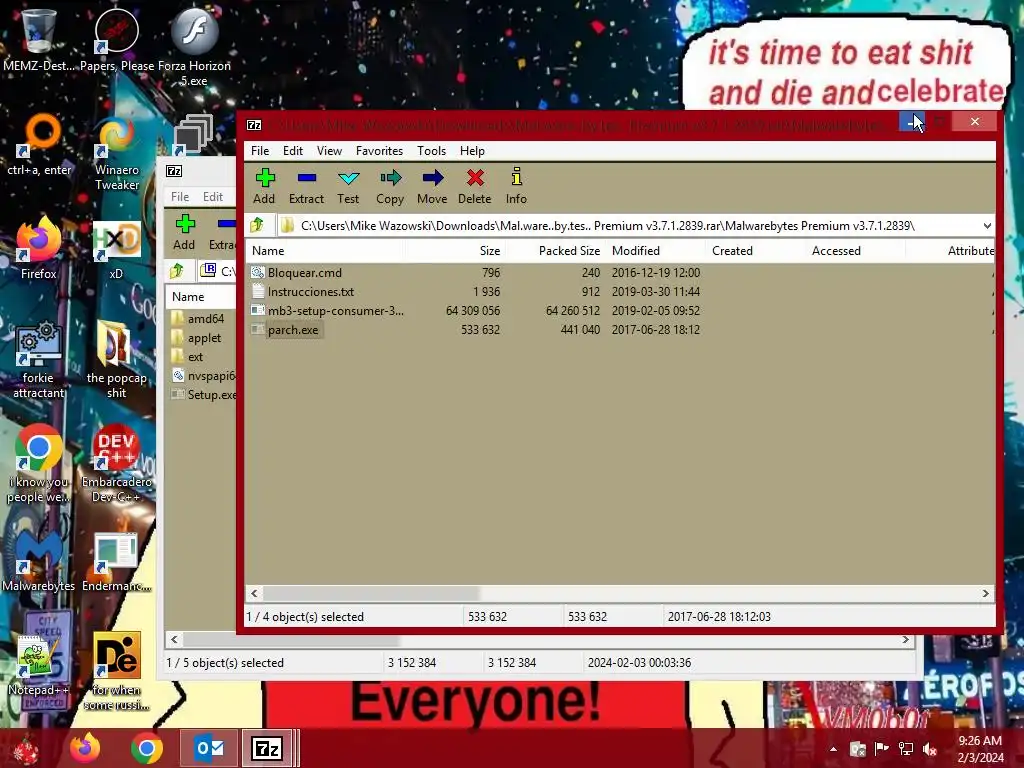
Task: Sort by the Size column header
Action: click(x=455, y=251)
